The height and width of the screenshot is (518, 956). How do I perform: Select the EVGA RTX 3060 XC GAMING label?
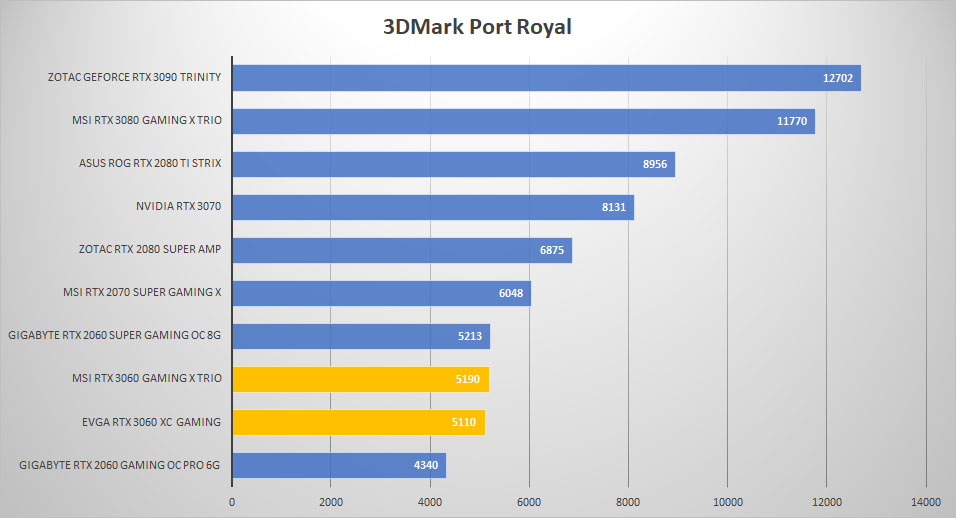151,422
